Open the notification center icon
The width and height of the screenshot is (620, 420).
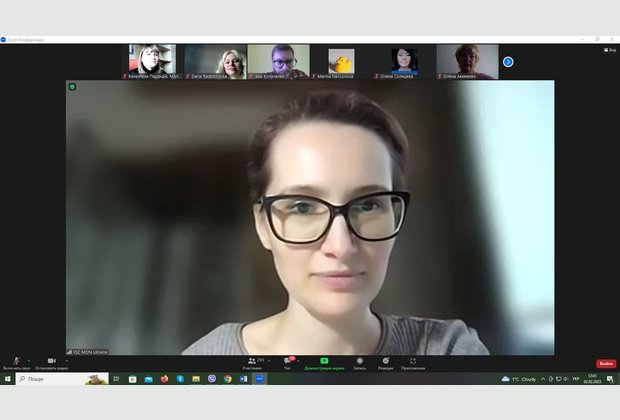[x=611, y=379]
